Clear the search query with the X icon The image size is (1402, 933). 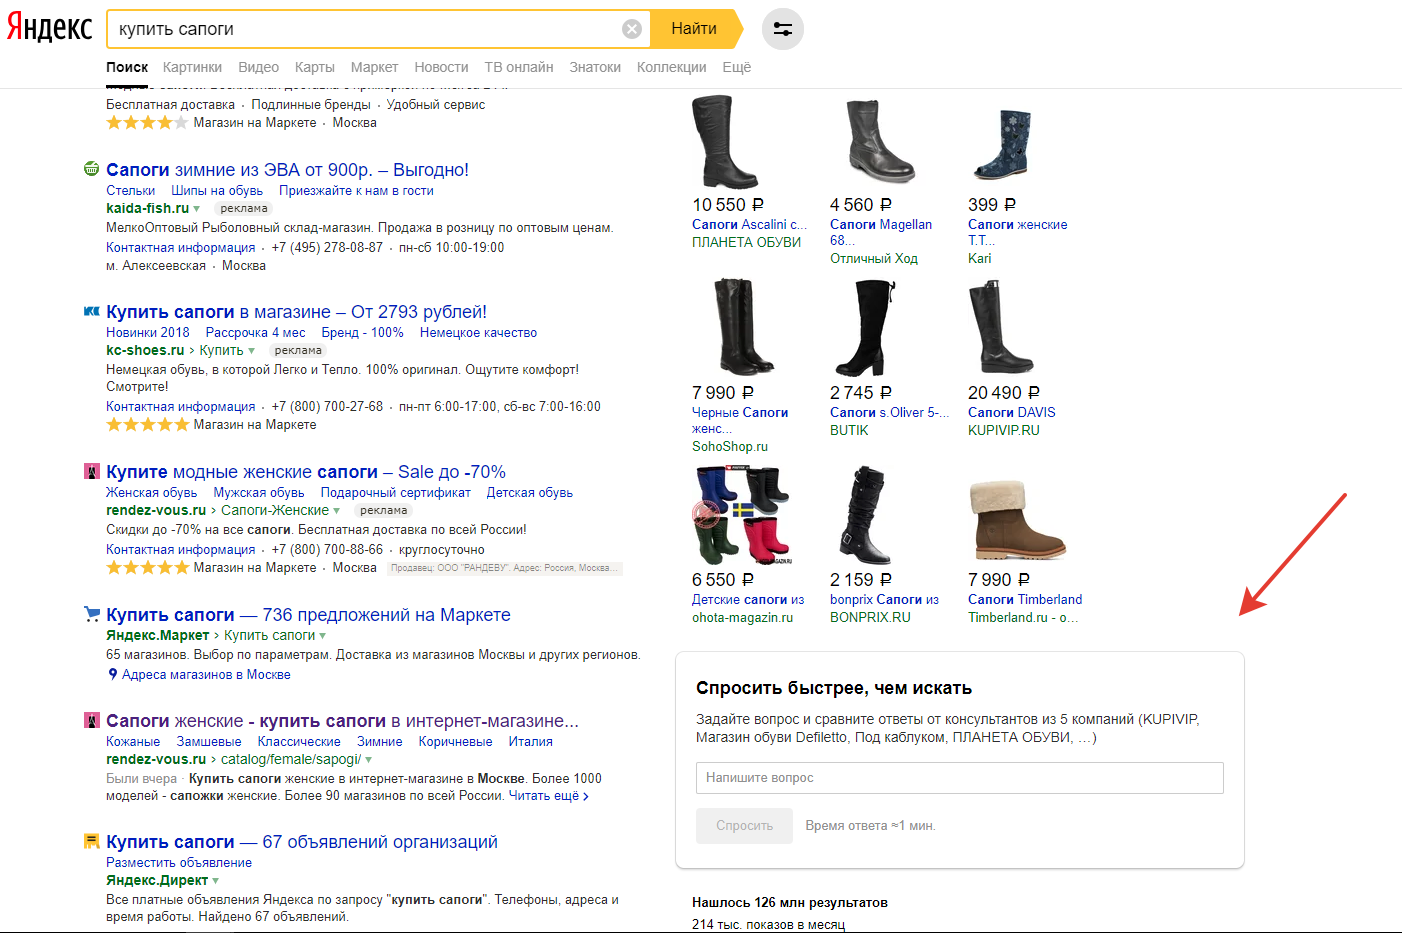631,29
